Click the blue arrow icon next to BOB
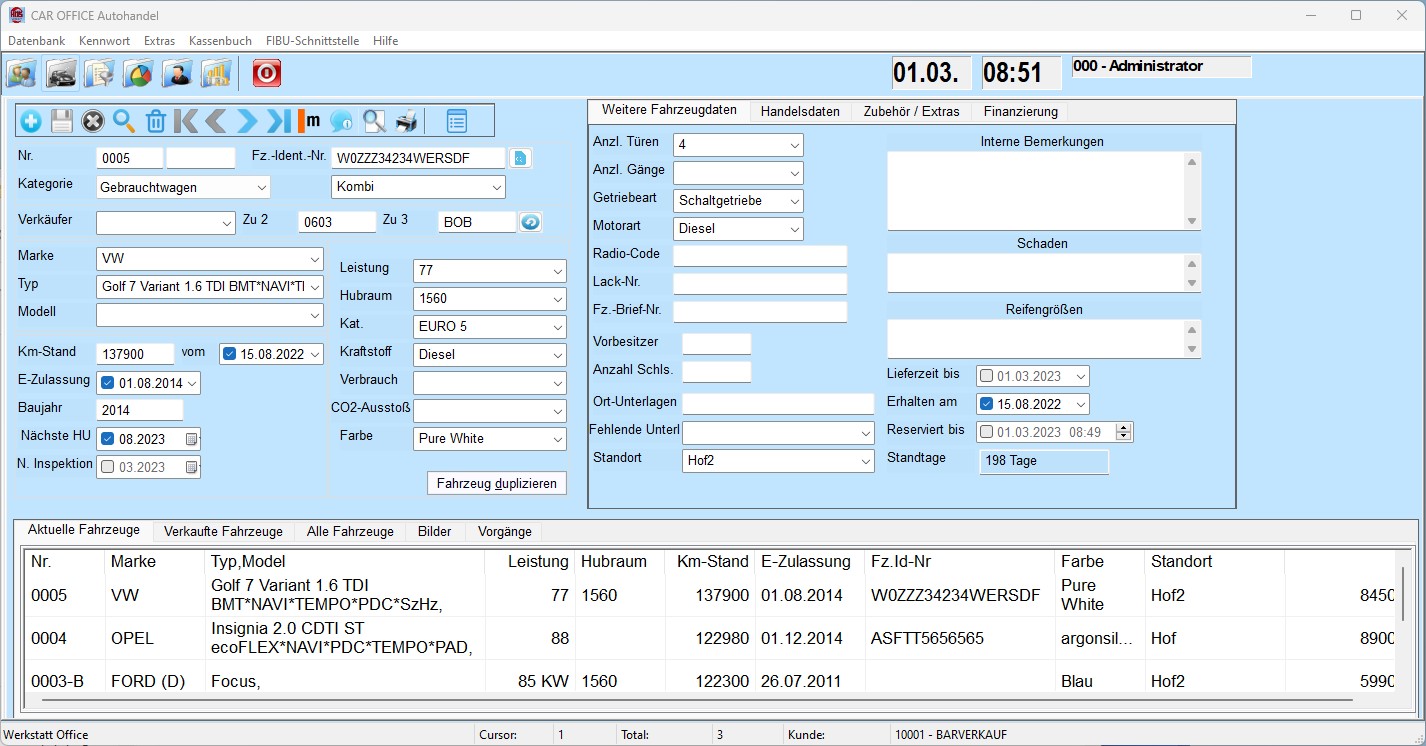Screen dimensions: 1426x746 [x=530, y=222]
